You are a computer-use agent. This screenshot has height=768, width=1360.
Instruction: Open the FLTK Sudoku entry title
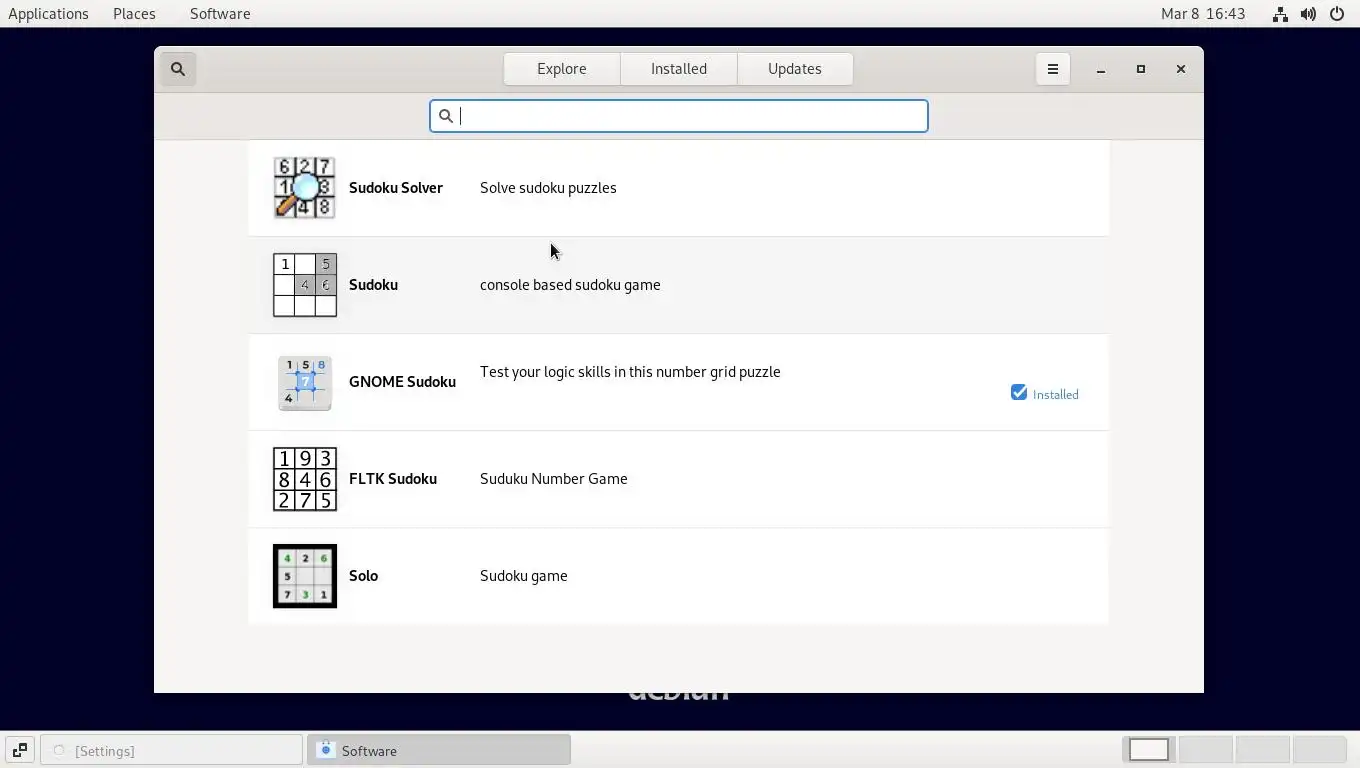click(x=393, y=479)
